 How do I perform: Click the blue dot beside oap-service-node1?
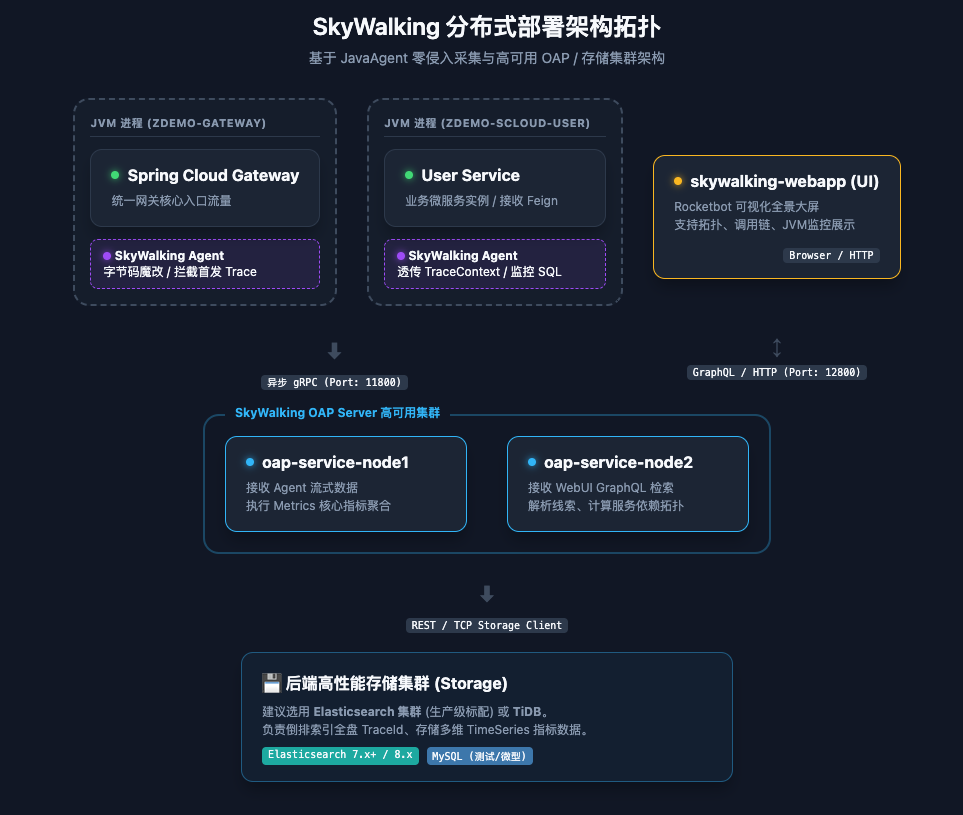pyautogui.click(x=250, y=462)
